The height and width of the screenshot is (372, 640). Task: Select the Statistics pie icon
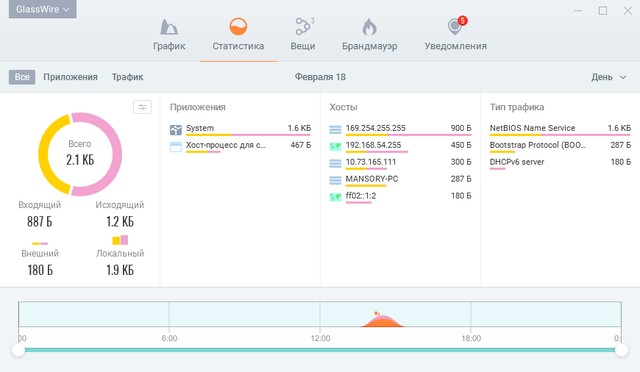(x=238, y=27)
